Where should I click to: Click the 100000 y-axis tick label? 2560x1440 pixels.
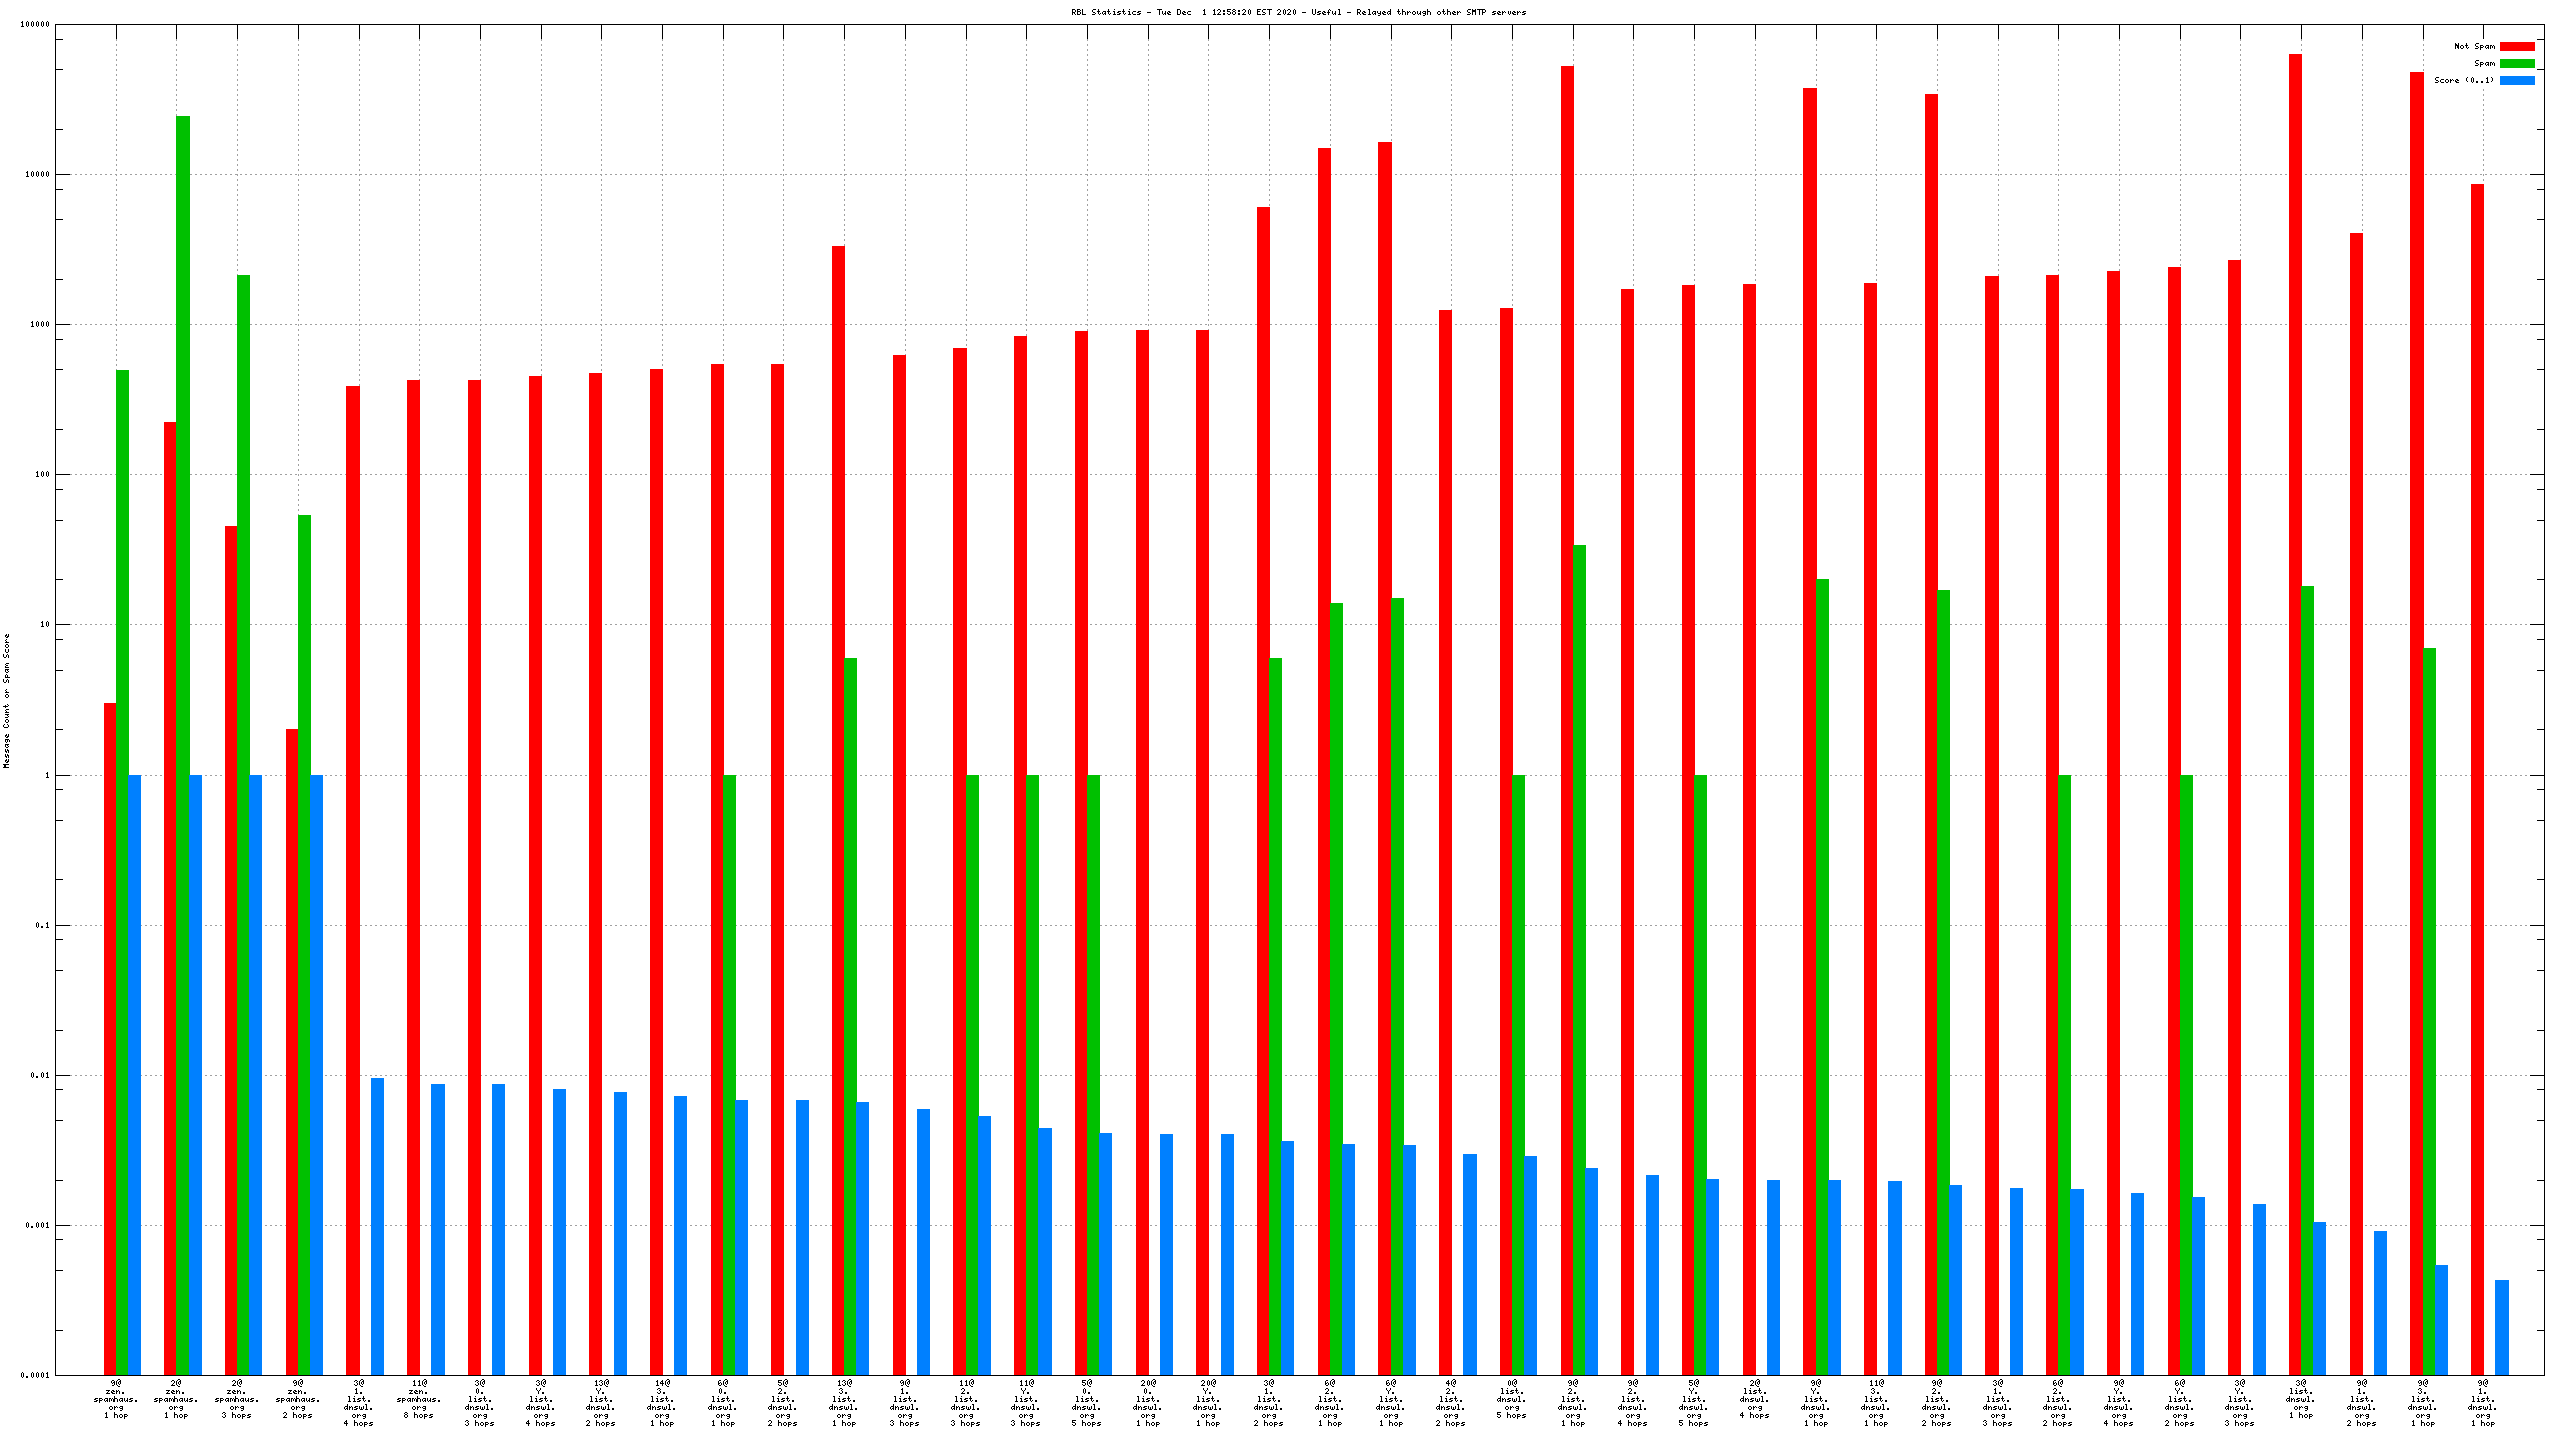click(x=34, y=24)
